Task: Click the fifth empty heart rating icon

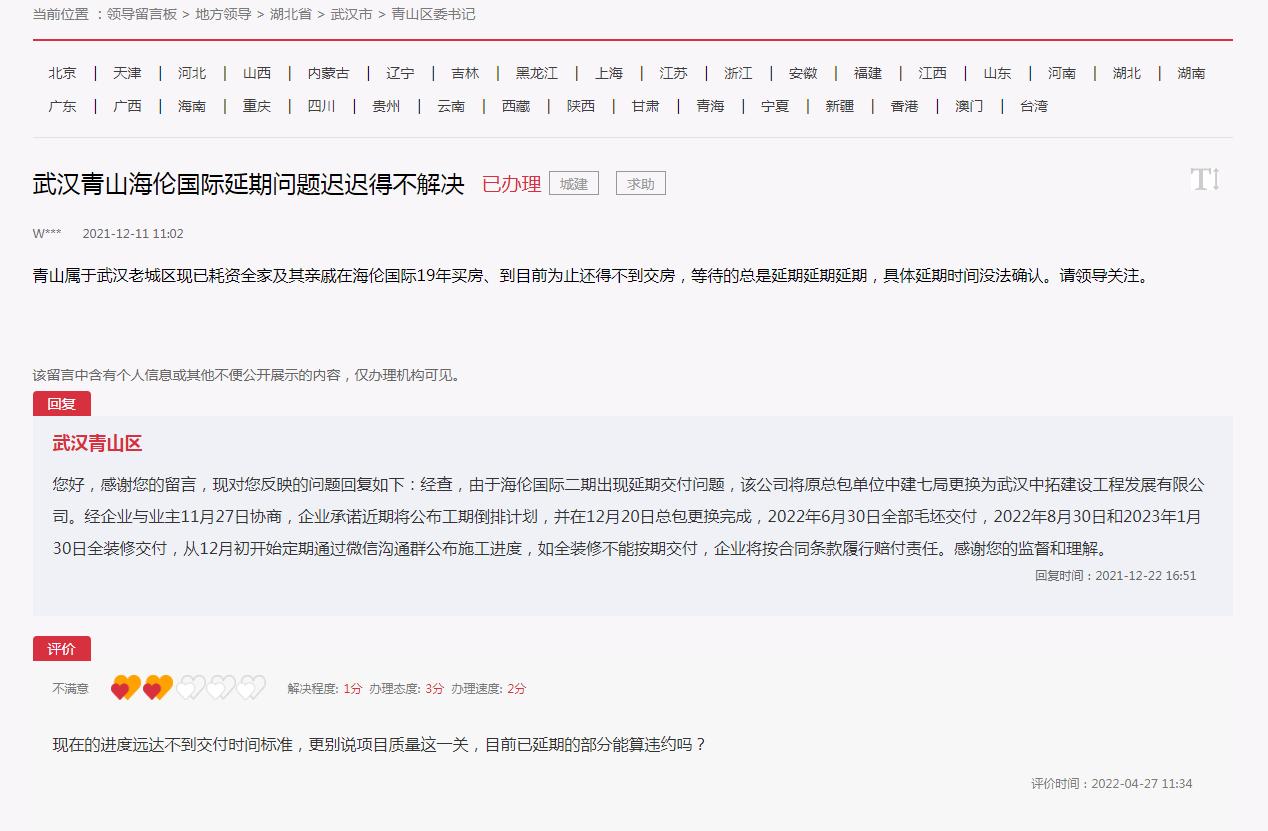Action: (252, 688)
